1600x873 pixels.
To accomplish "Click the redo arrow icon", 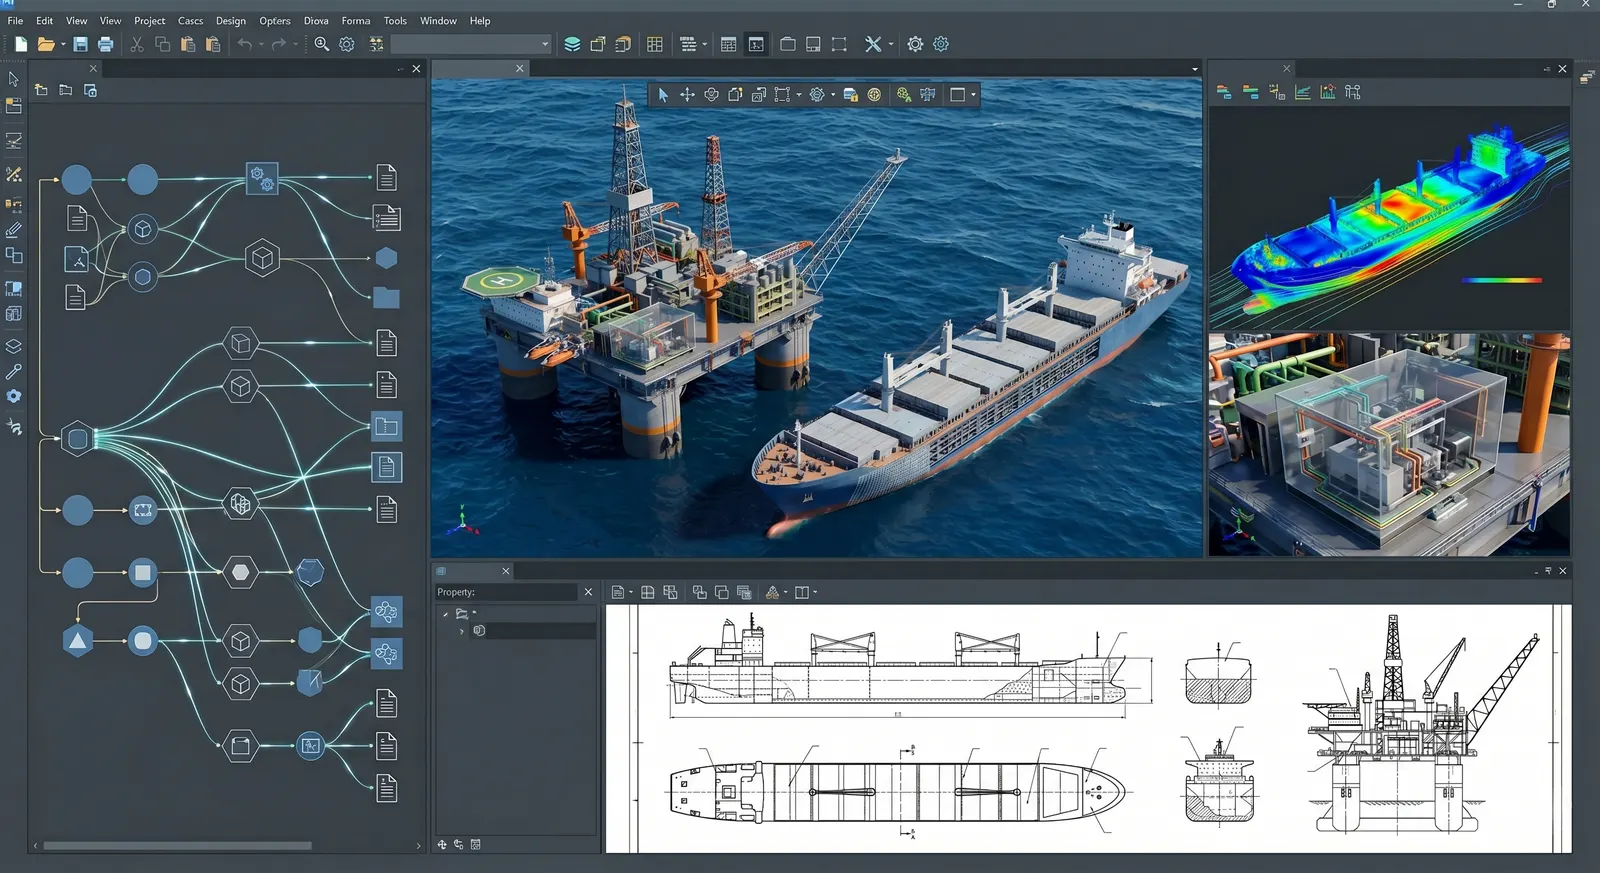I will 279,44.
